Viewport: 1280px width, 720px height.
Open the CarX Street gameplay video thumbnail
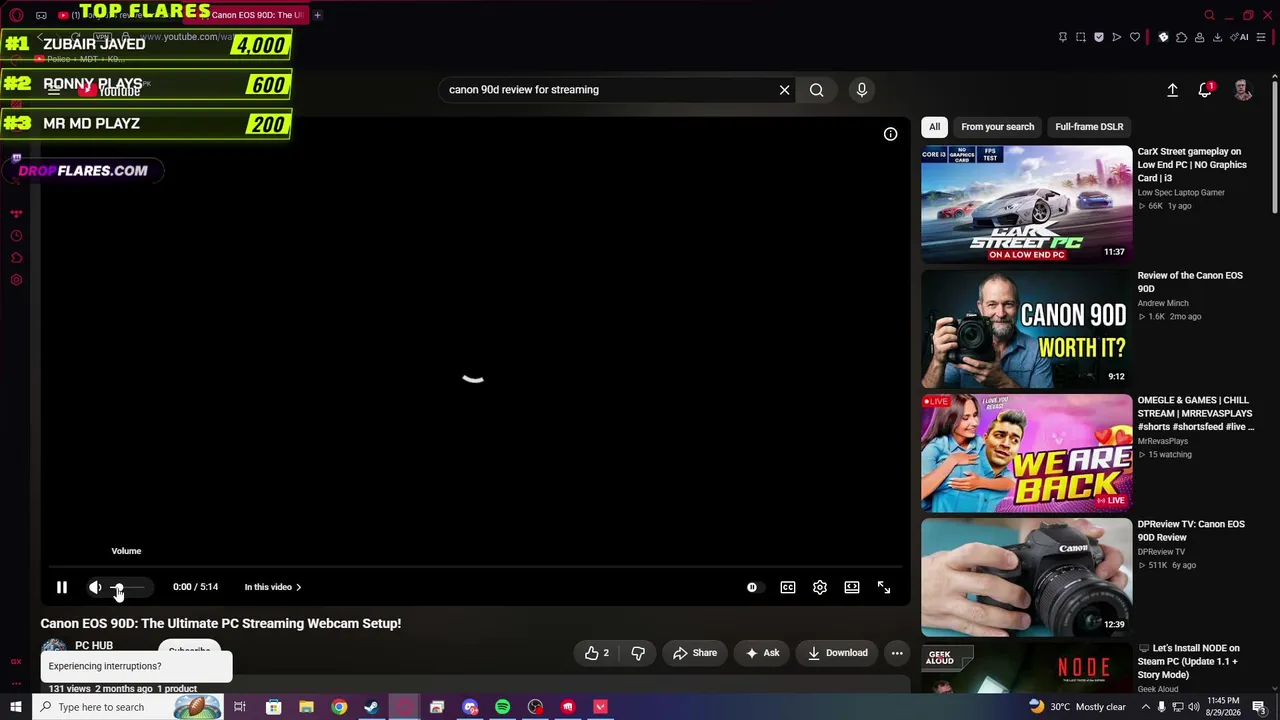click(x=1027, y=204)
